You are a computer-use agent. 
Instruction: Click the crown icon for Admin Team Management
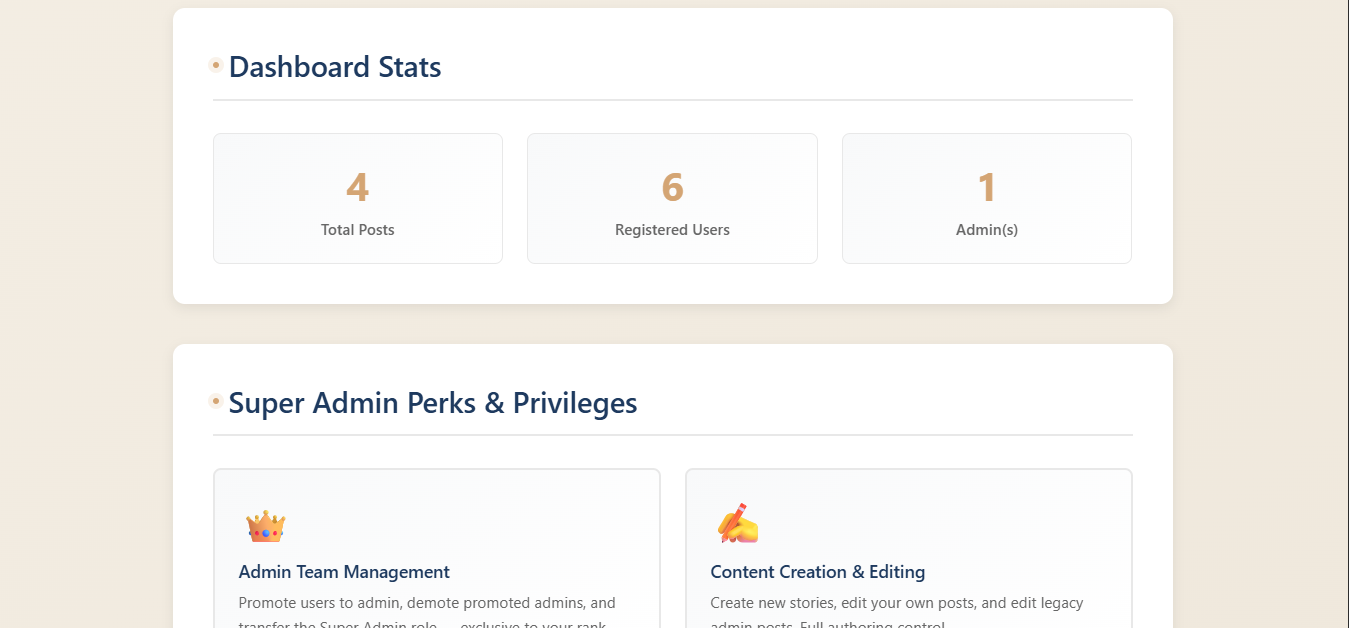point(266,526)
